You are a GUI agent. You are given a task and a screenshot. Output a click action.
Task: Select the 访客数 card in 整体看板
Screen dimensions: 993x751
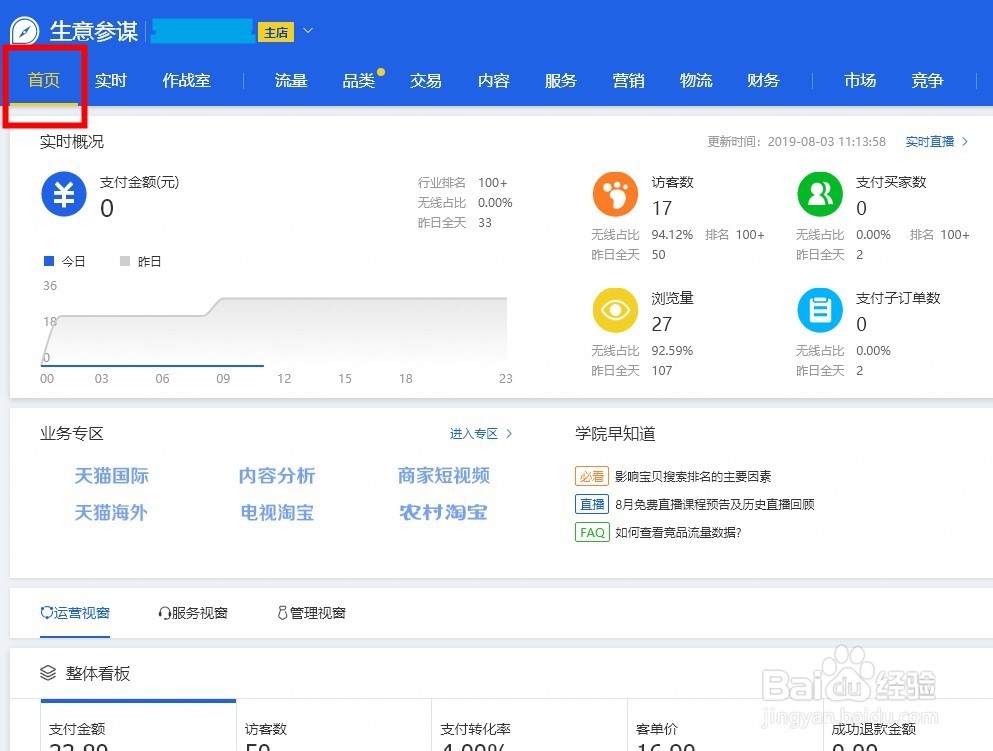[x=334, y=726]
